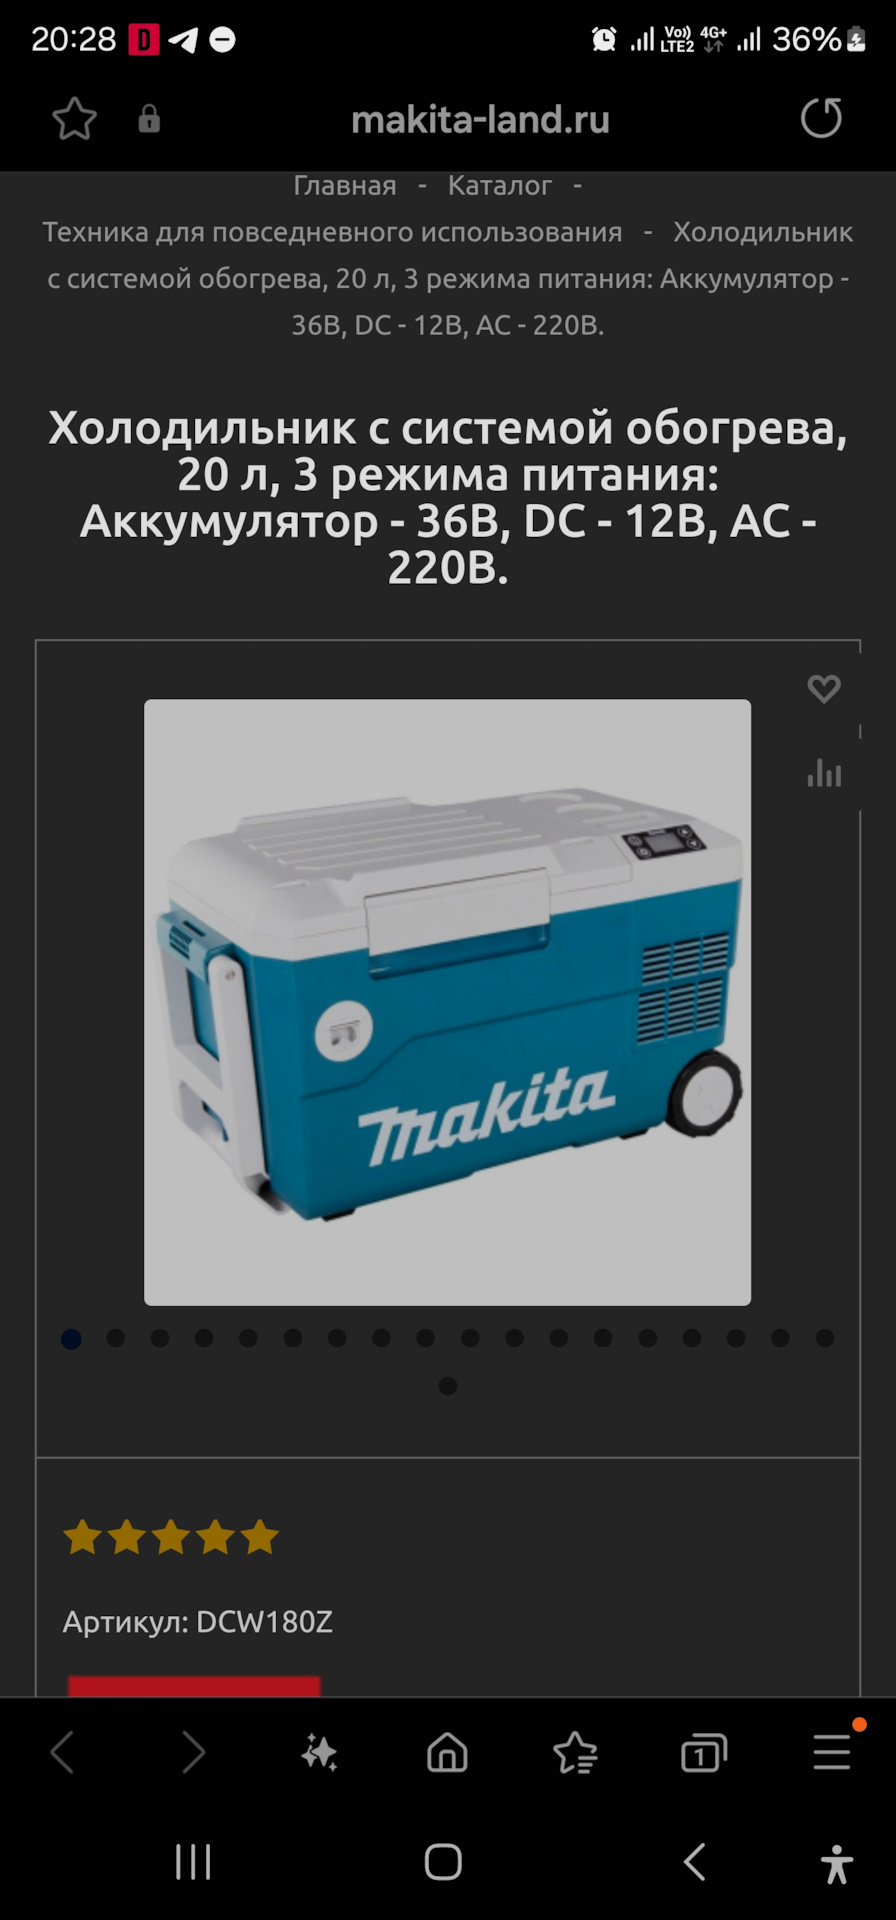The height and width of the screenshot is (1920, 896).
Task: Add product to comparison with chart icon
Action: [x=824, y=772]
